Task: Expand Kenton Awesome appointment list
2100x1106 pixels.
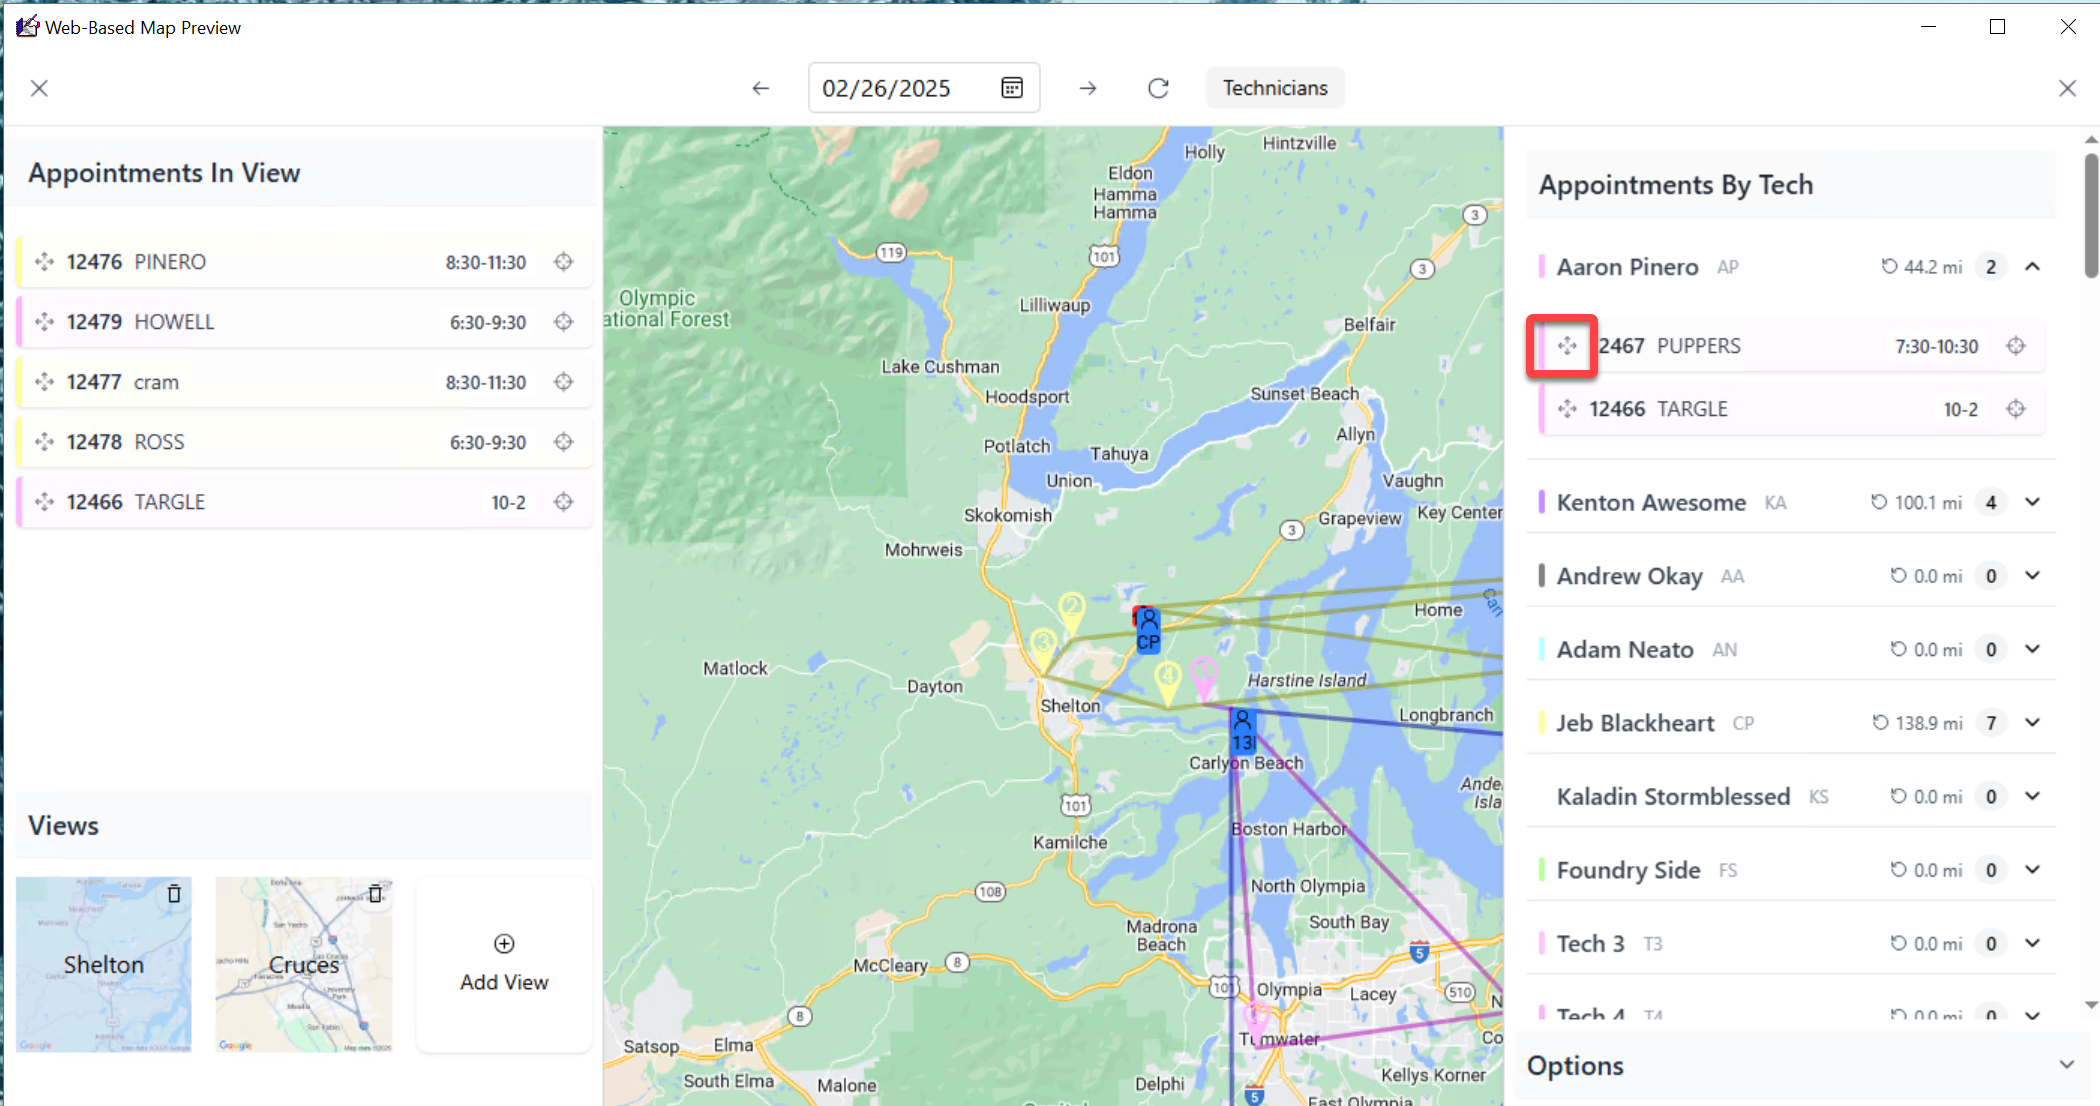Action: point(2032,502)
